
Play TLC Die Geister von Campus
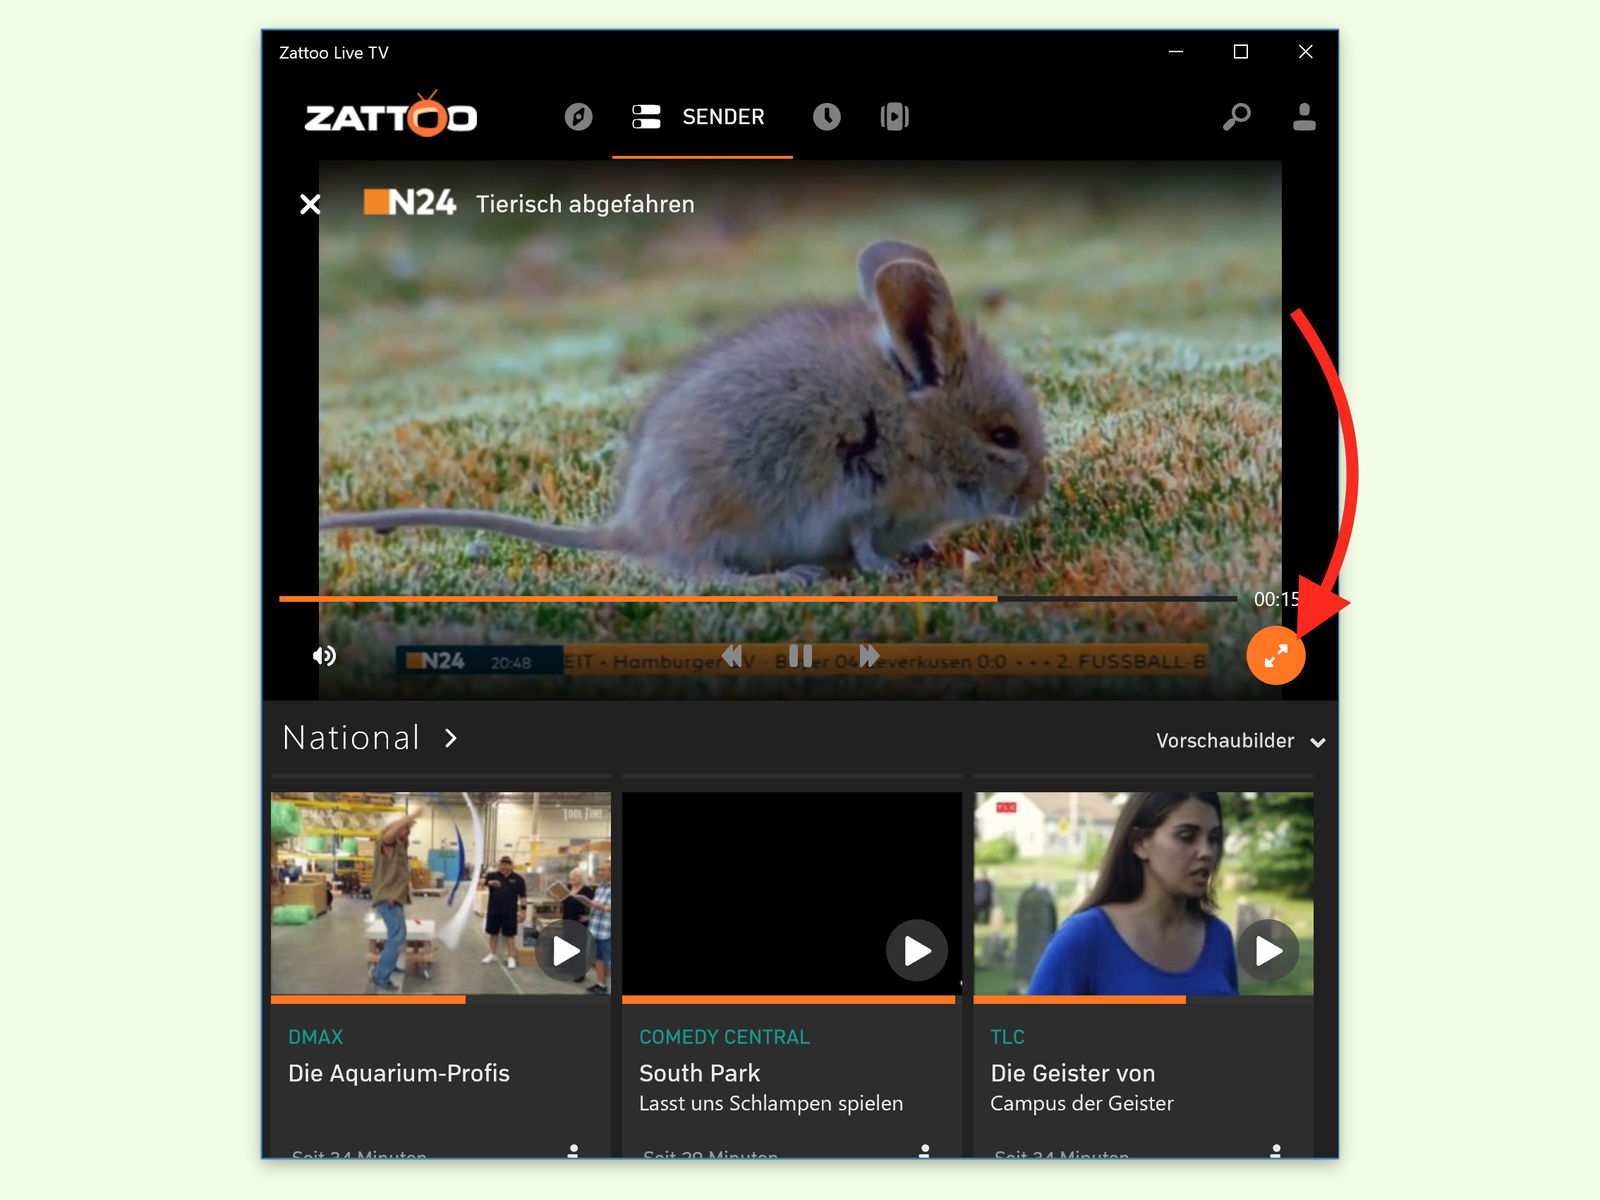1268,951
